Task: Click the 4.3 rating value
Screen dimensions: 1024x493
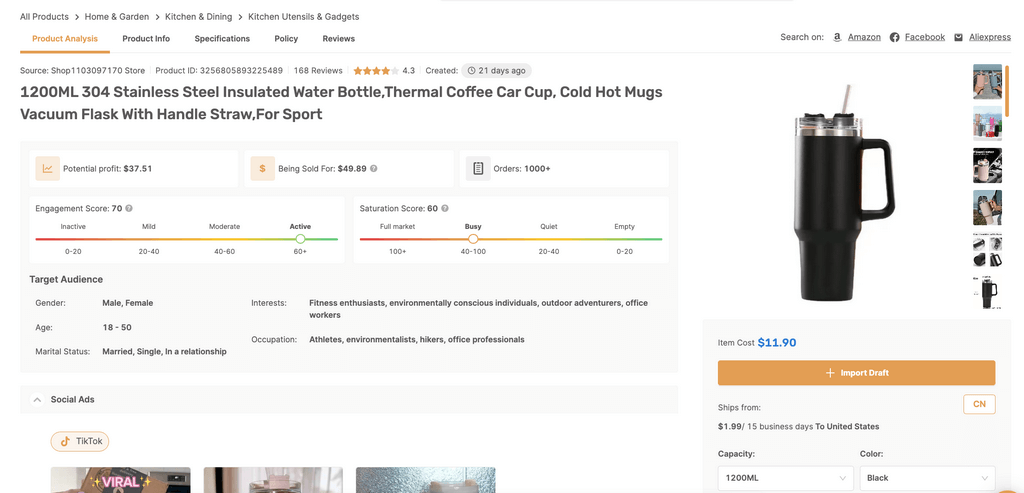Action: click(408, 71)
